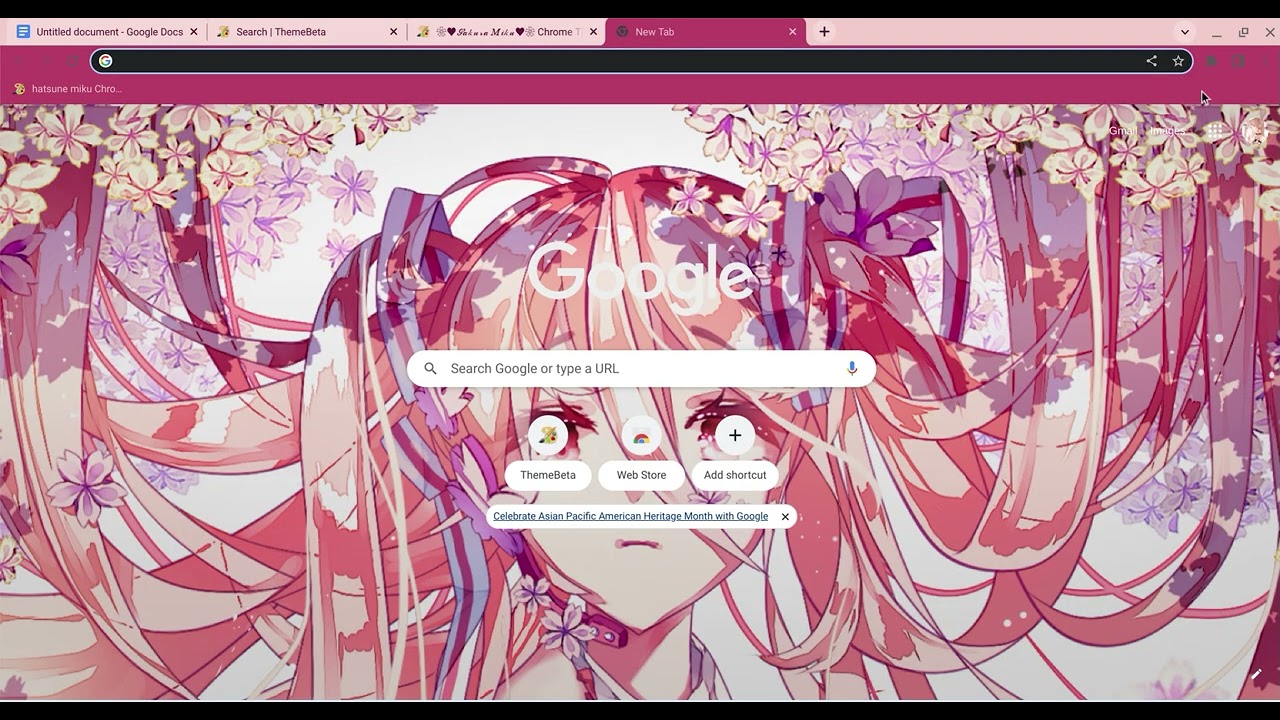Bookmark this page with the star icon
1280x720 pixels.
pyautogui.click(x=1179, y=61)
